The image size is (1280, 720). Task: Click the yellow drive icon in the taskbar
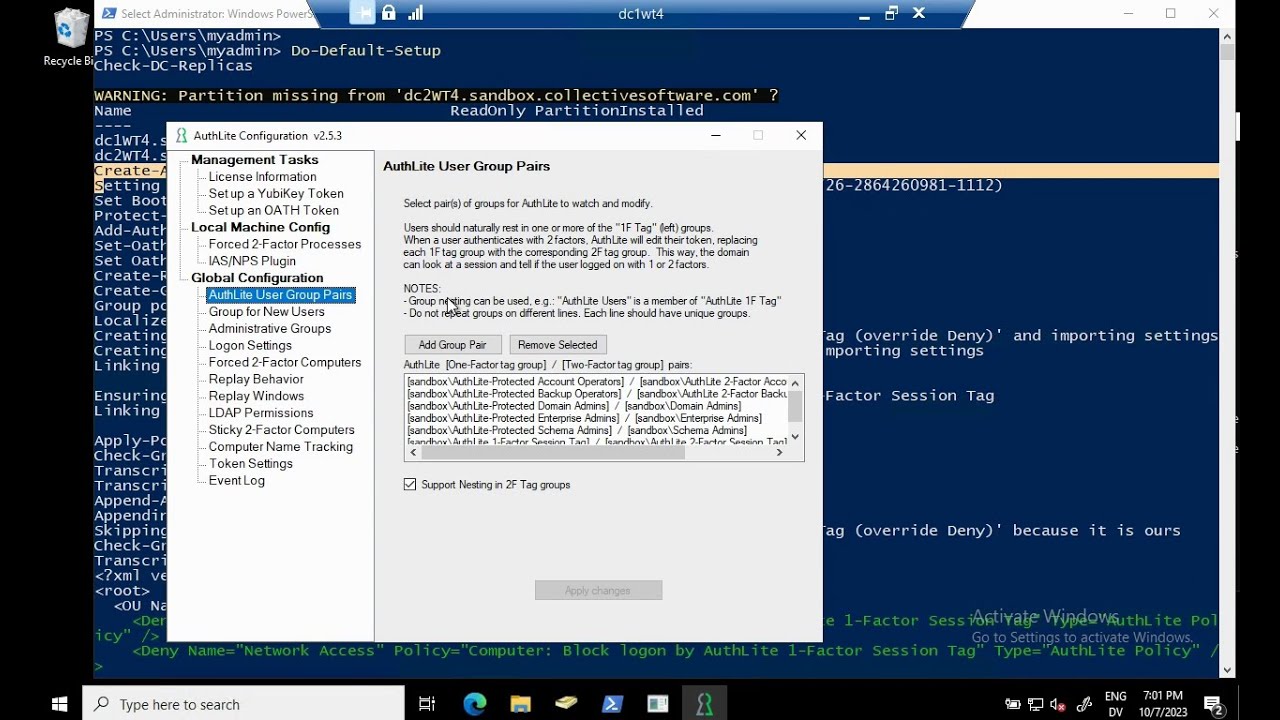[x=566, y=704]
